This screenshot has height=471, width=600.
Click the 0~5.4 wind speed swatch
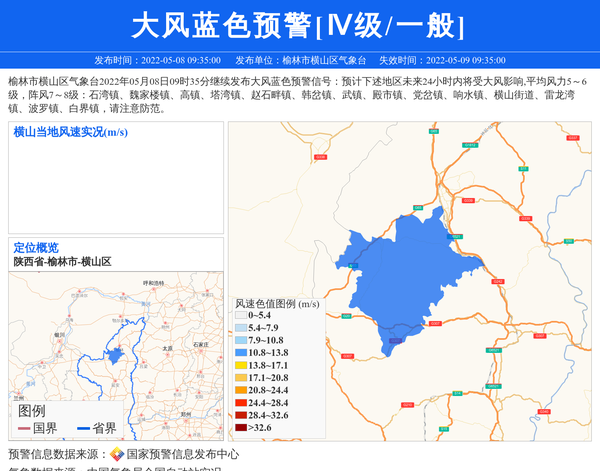tap(241, 315)
